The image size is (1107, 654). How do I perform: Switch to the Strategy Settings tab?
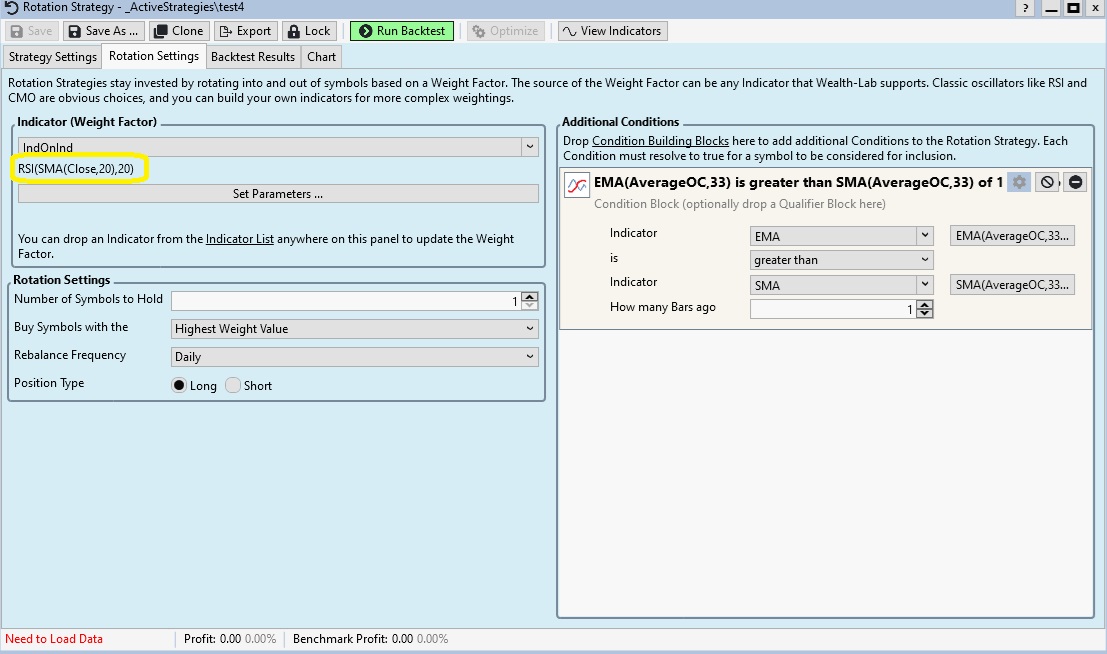pos(53,57)
